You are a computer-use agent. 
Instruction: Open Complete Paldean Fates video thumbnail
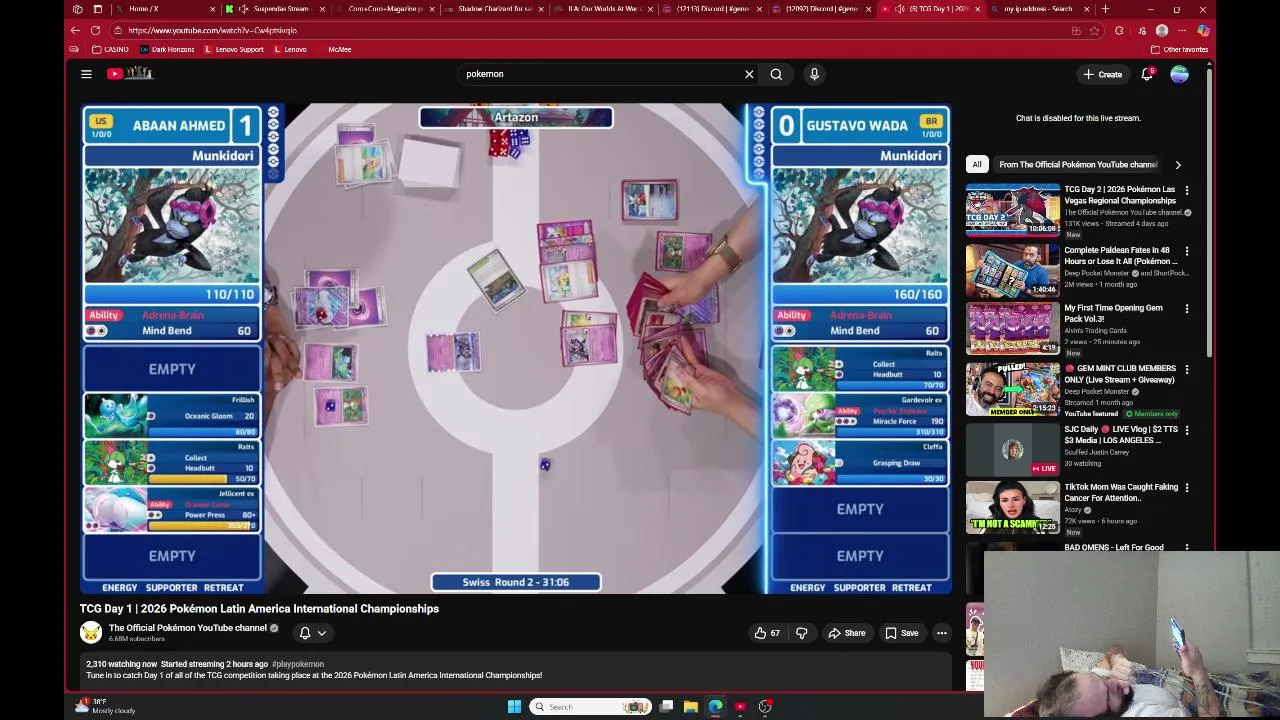(1012, 270)
